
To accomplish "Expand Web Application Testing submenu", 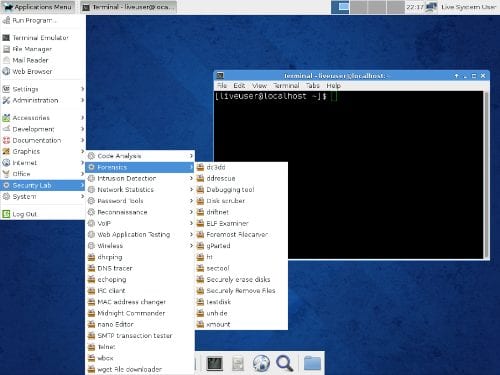I will (140, 234).
